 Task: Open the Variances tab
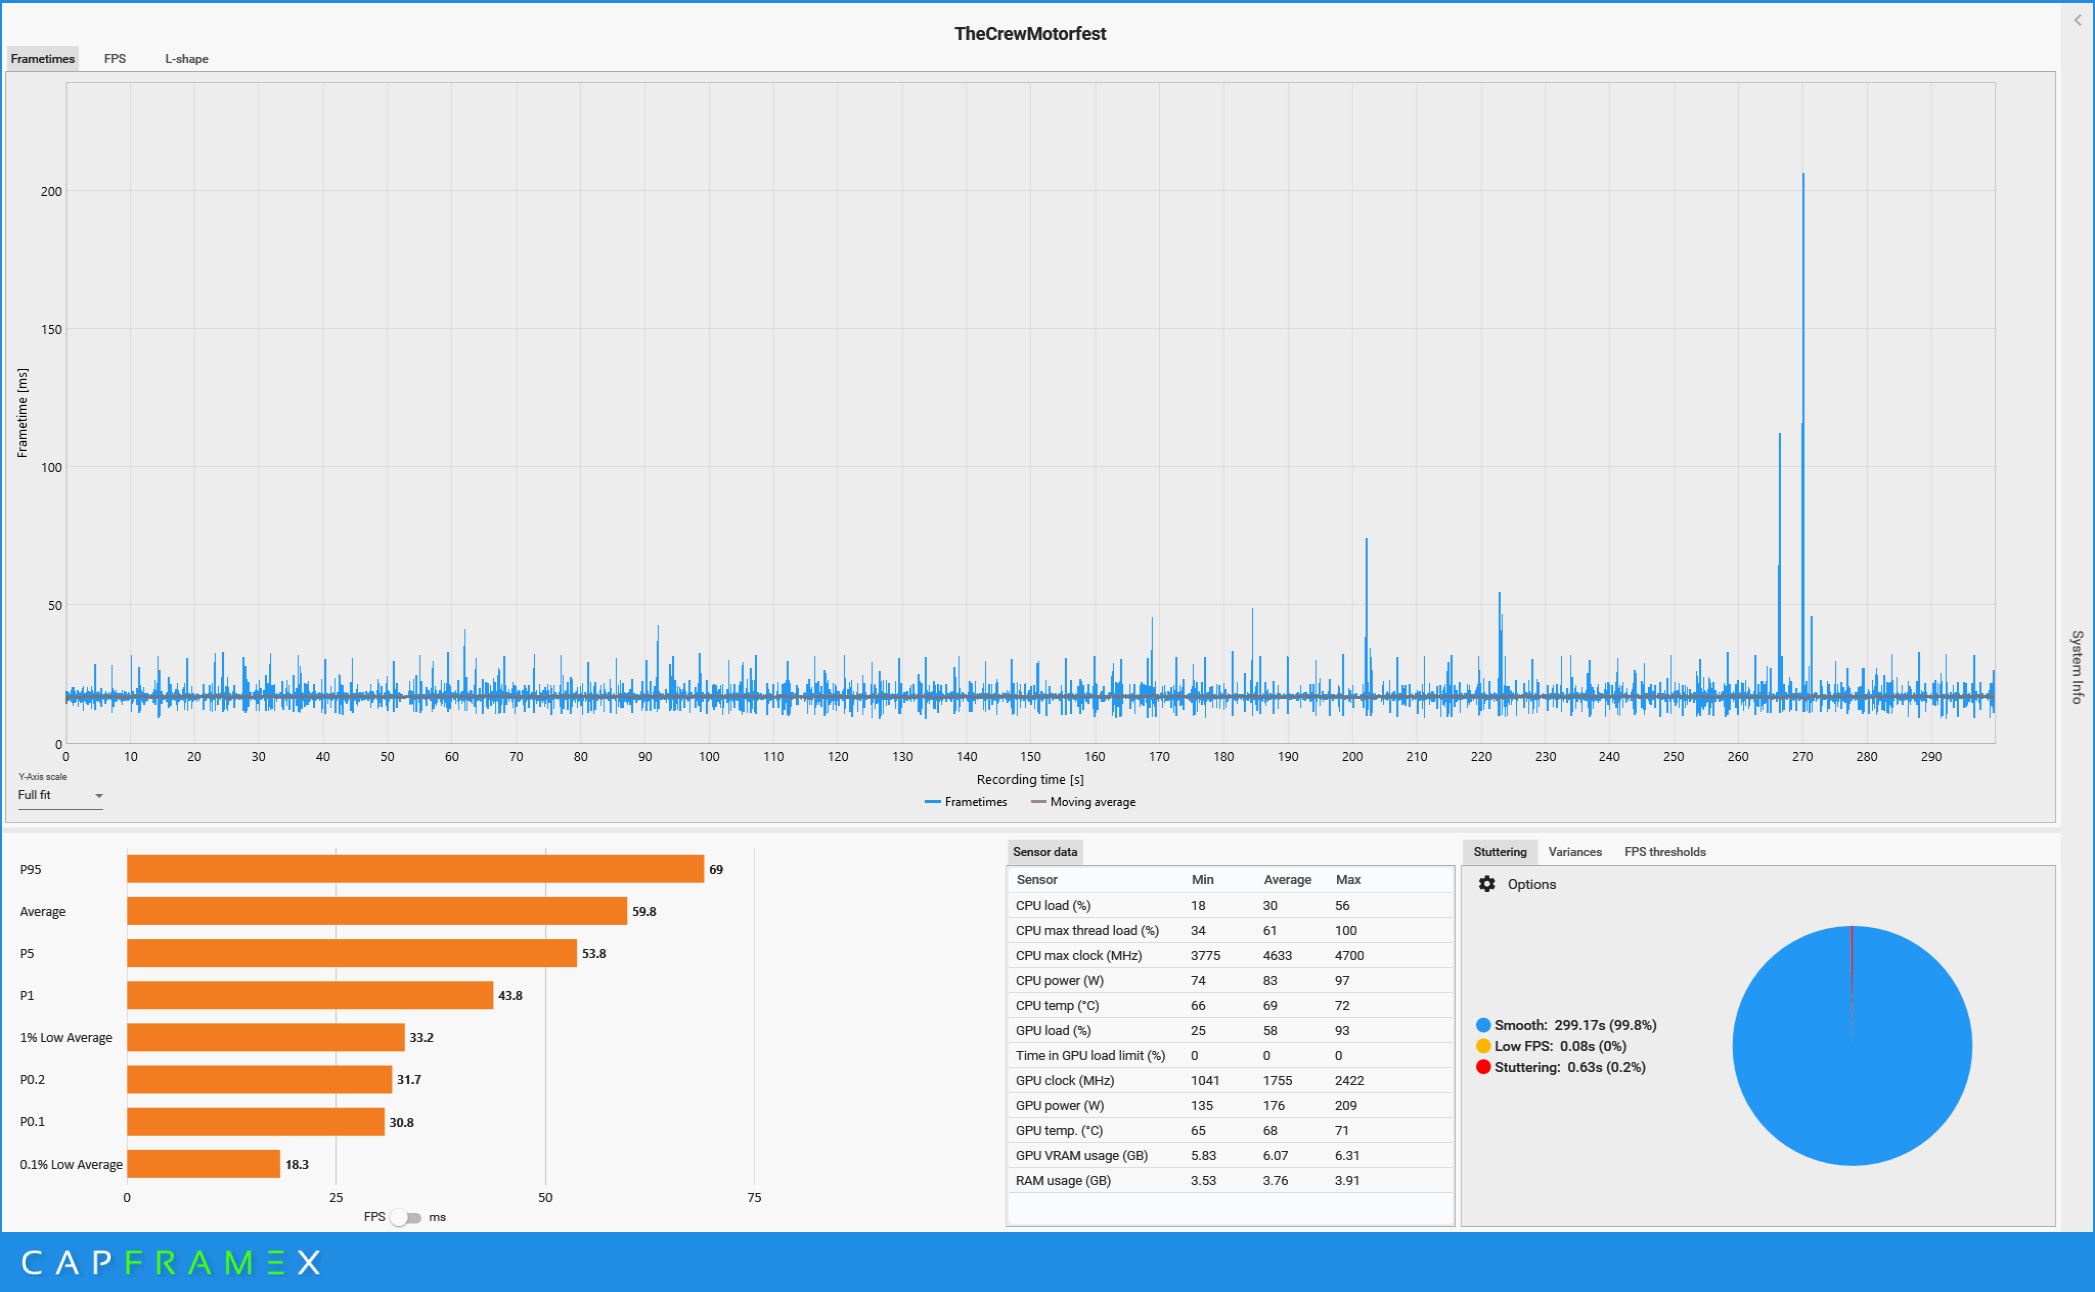pyautogui.click(x=1574, y=852)
